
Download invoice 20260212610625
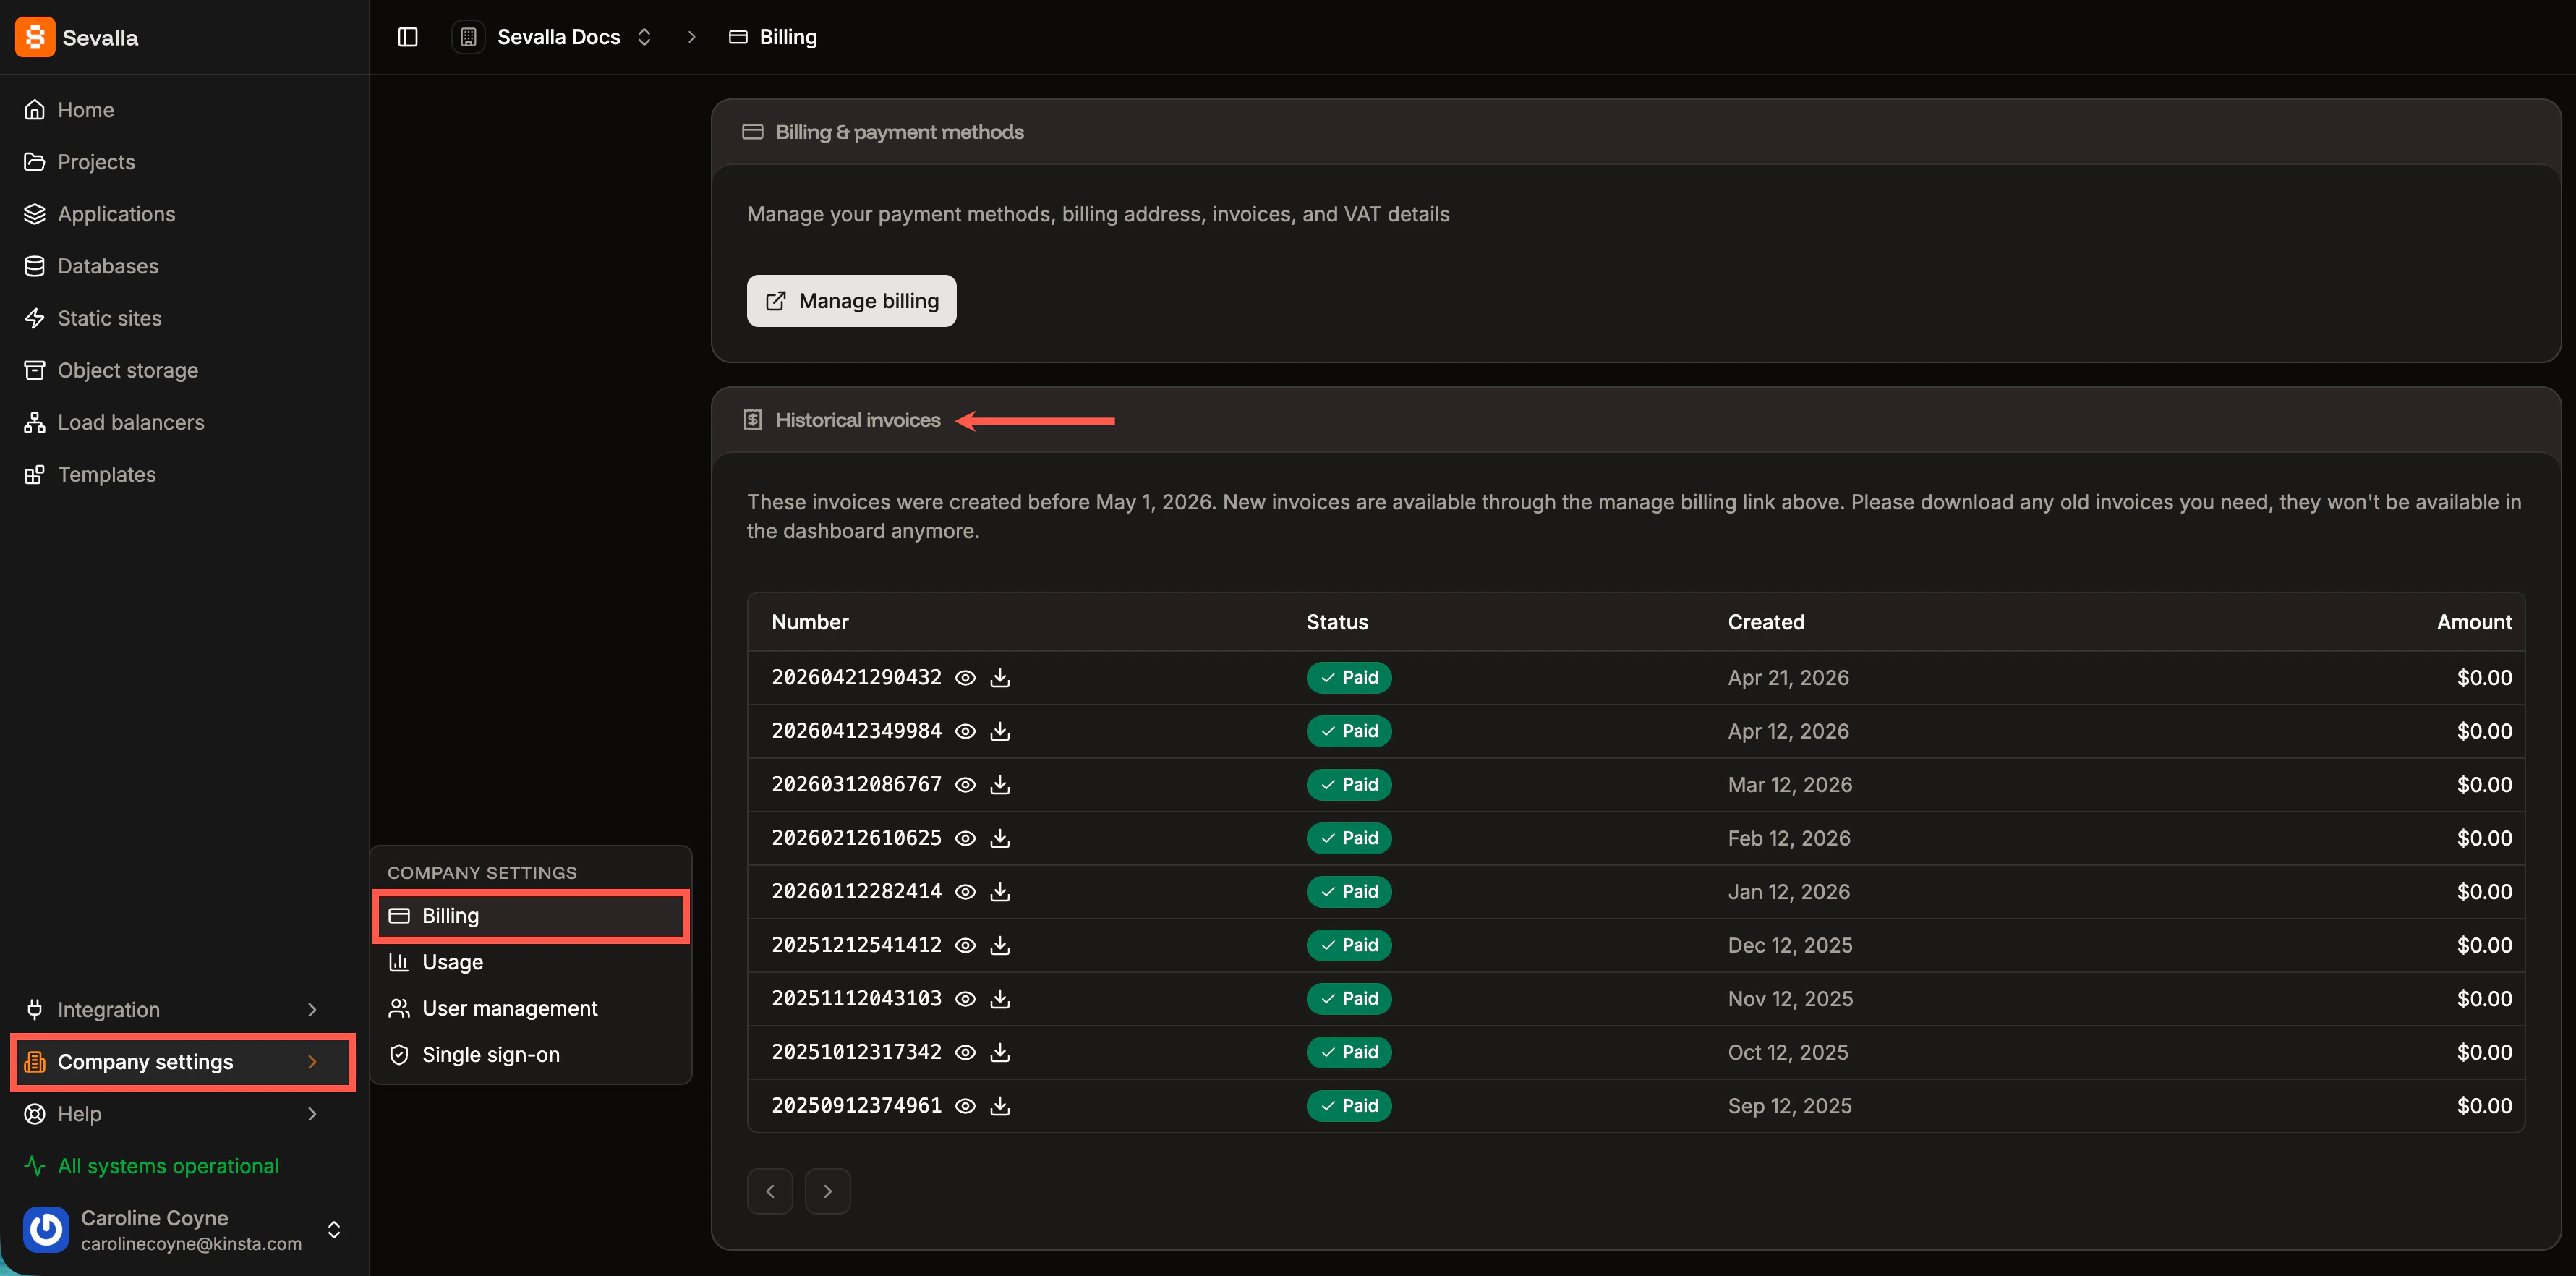pyautogui.click(x=999, y=838)
